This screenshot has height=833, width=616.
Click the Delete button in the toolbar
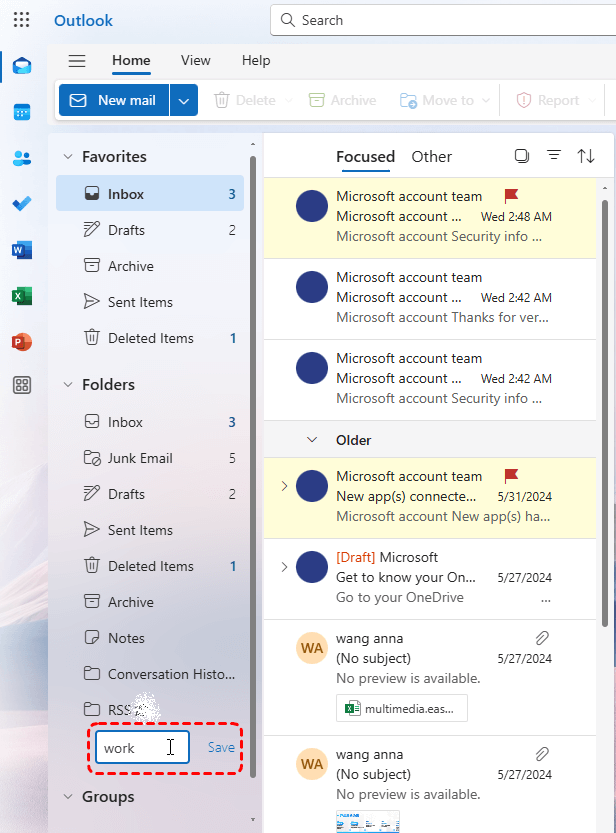click(x=245, y=100)
